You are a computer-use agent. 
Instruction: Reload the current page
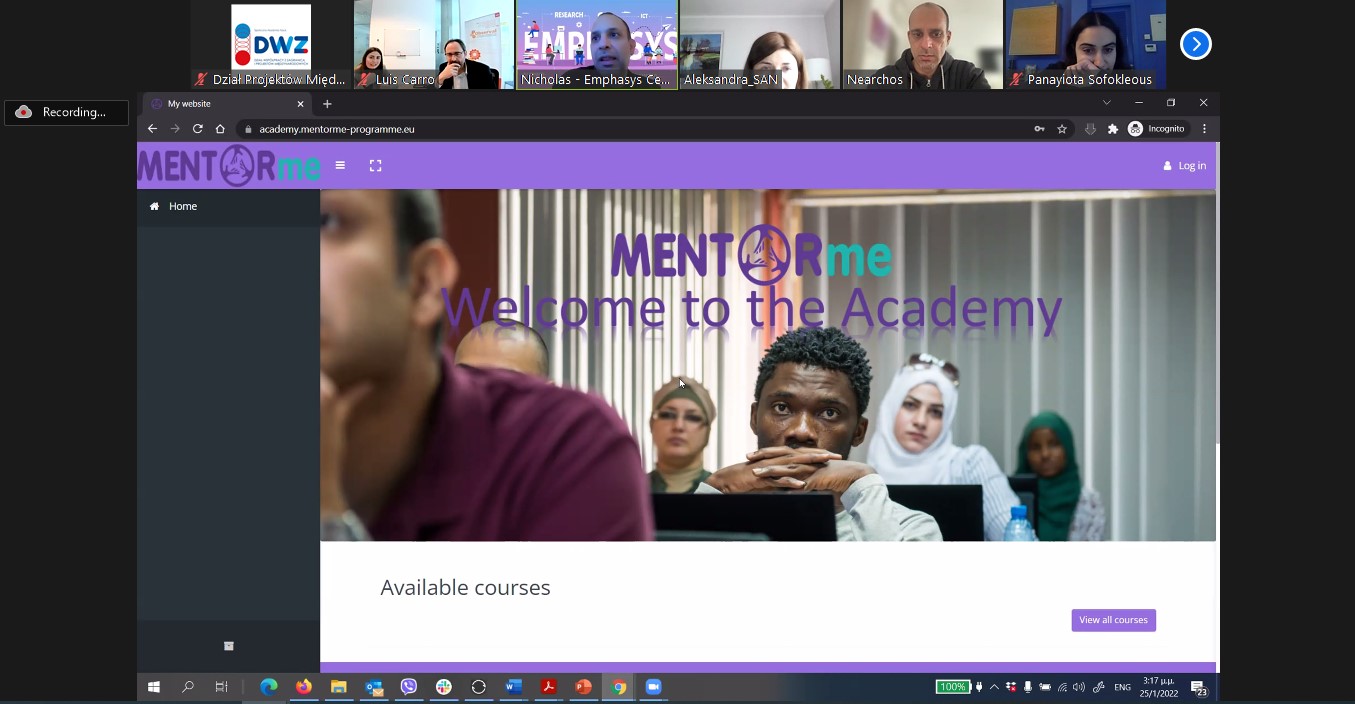pyautogui.click(x=198, y=129)
